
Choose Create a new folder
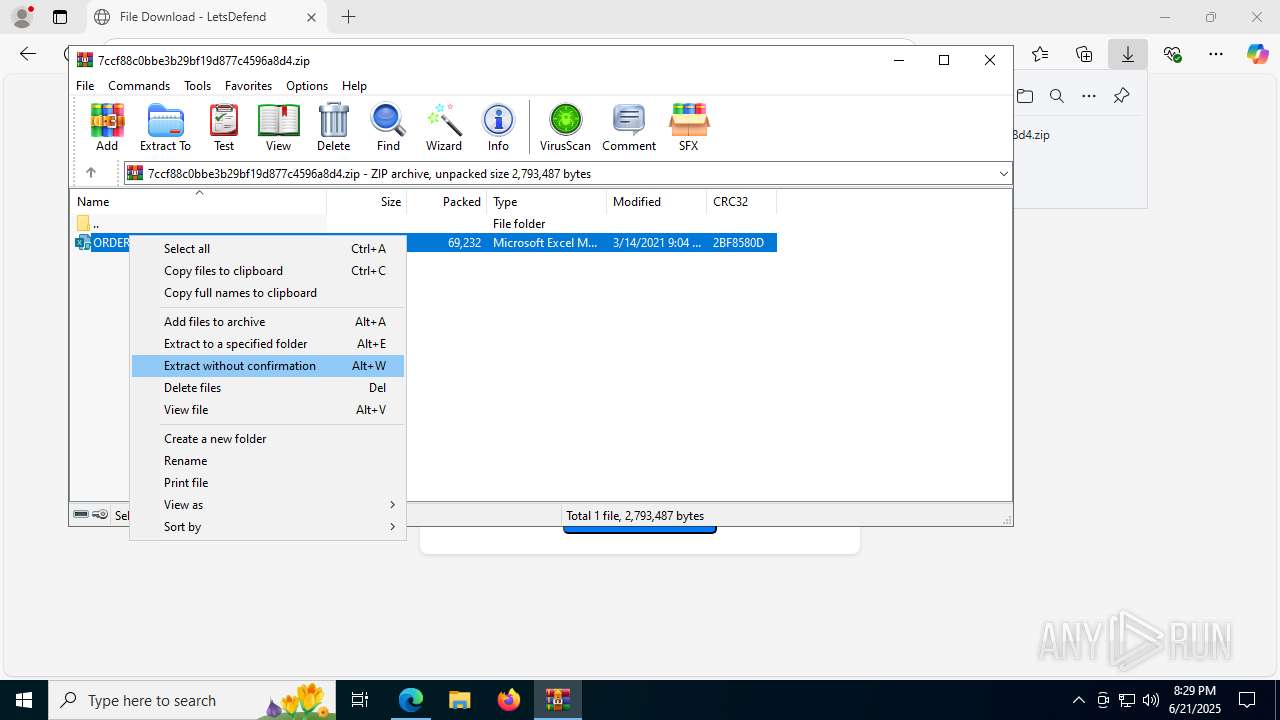click(268, 439)
